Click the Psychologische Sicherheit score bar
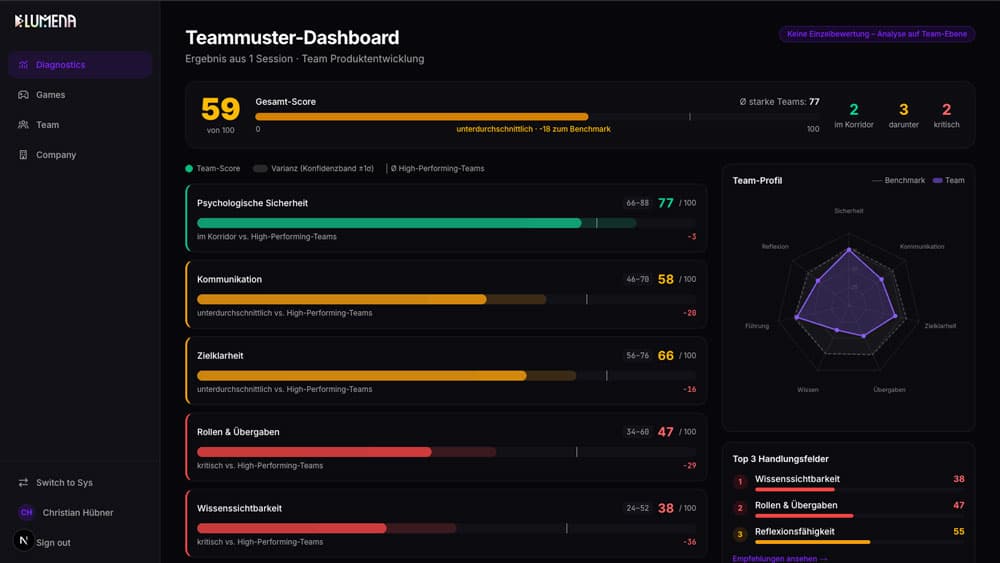This screenshot has height=563, width=1000. [446, 223]
